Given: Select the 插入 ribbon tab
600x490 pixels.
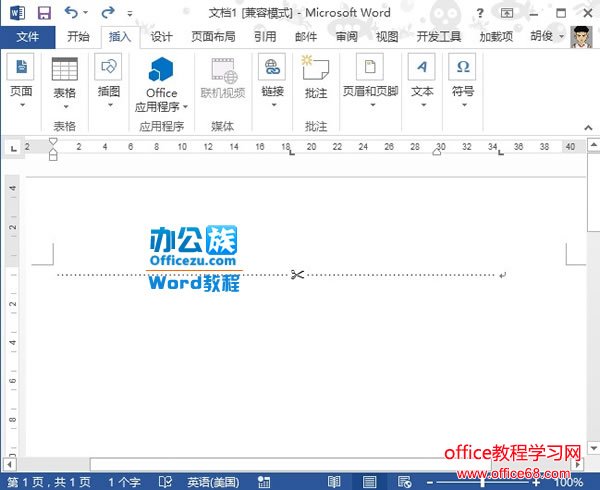Looking at the screenshot, I should click(x=120, y=37).
